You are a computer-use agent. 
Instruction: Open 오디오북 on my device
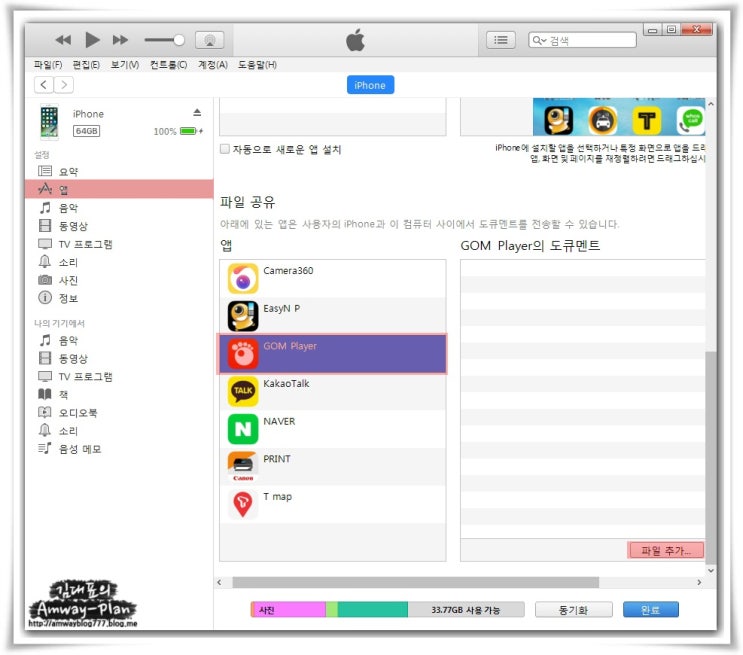118,412
